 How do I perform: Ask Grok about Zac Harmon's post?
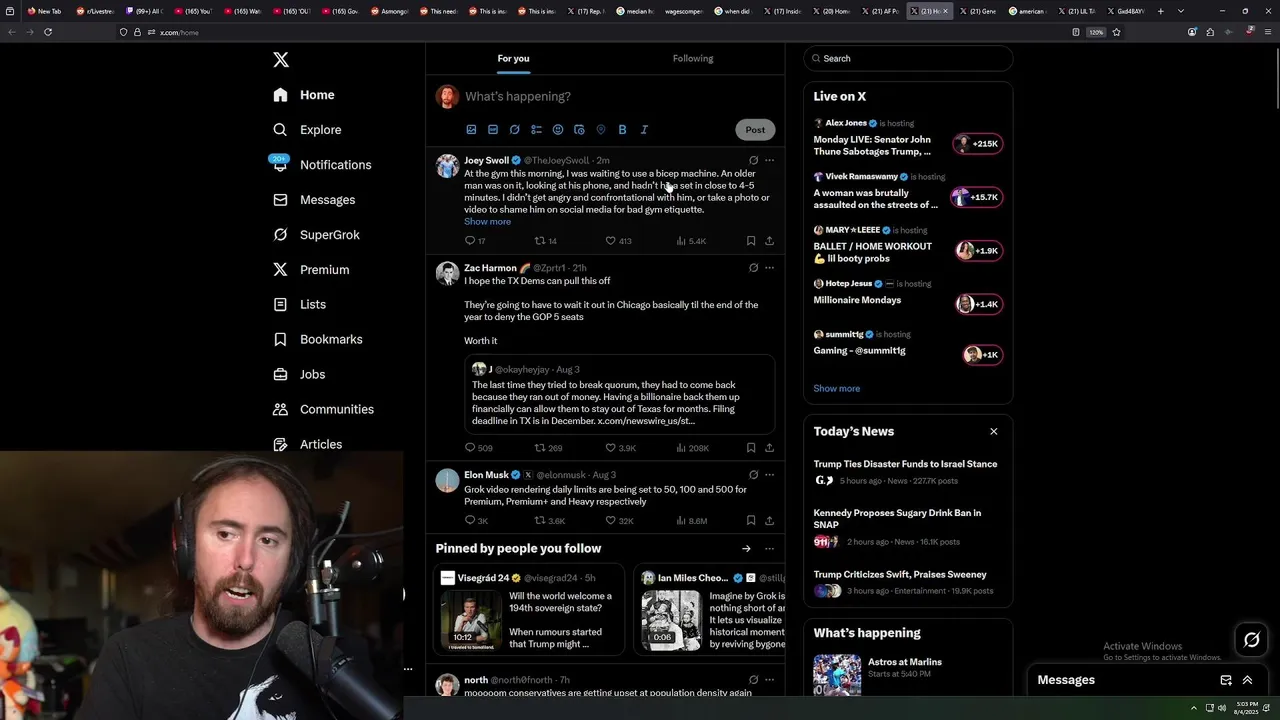point(753,268)
